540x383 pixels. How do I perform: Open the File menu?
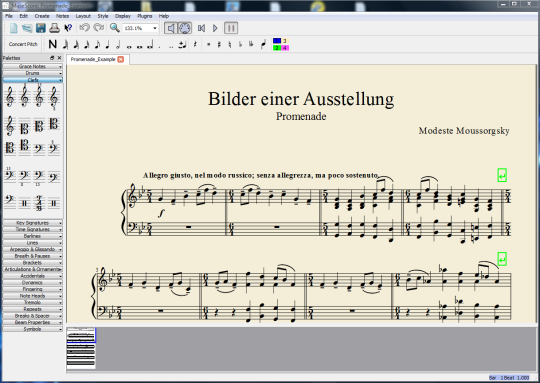tap(9, 16)
